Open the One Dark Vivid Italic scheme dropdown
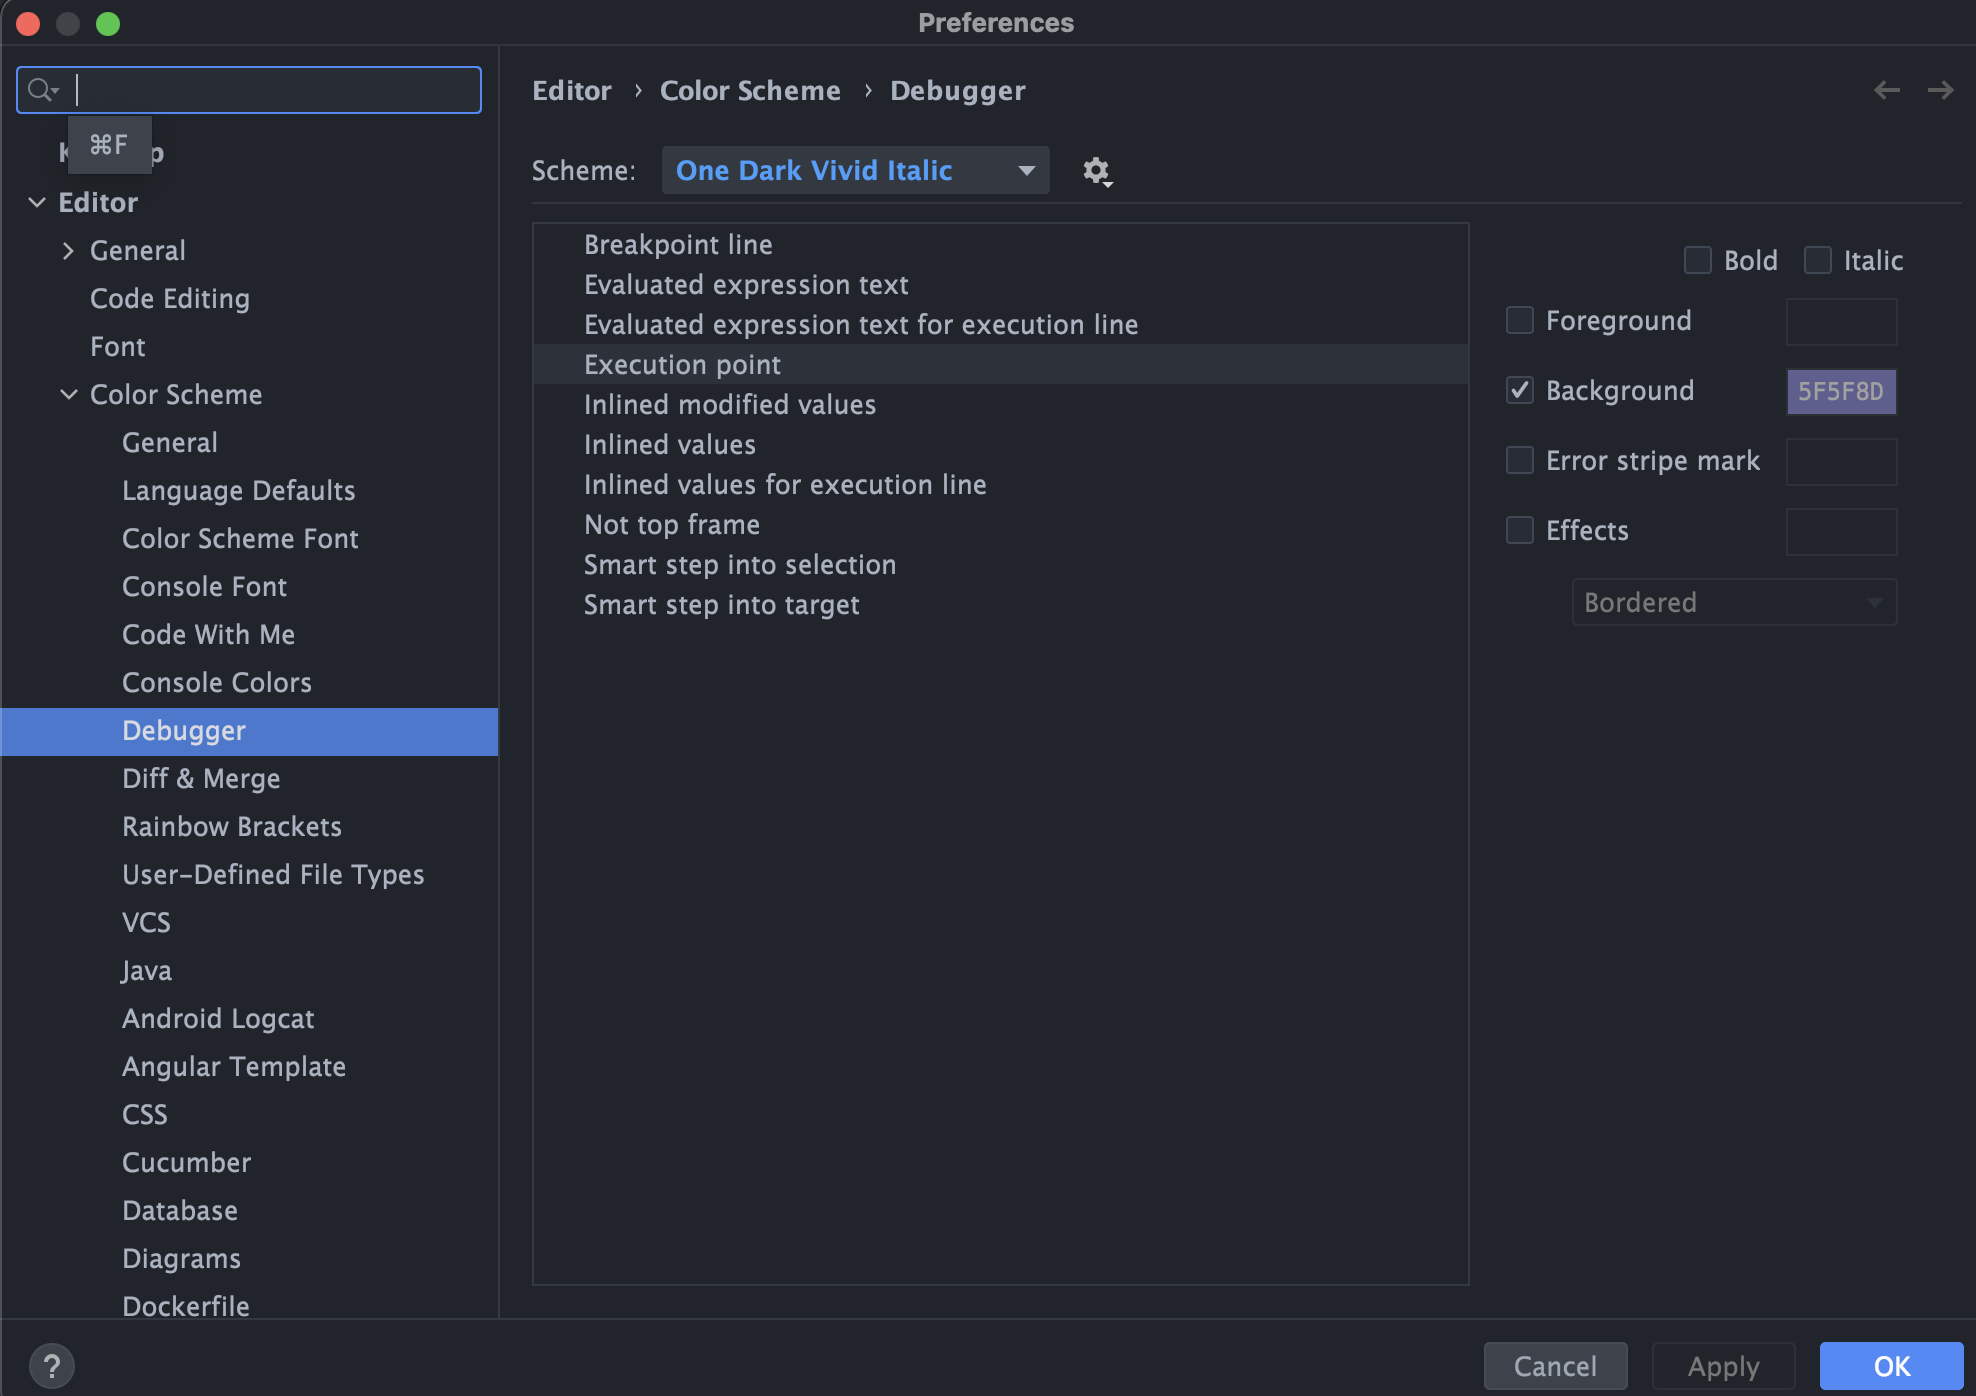Screen dimensions: 1976x1396 pyautogui.click(x=855, y=170)
